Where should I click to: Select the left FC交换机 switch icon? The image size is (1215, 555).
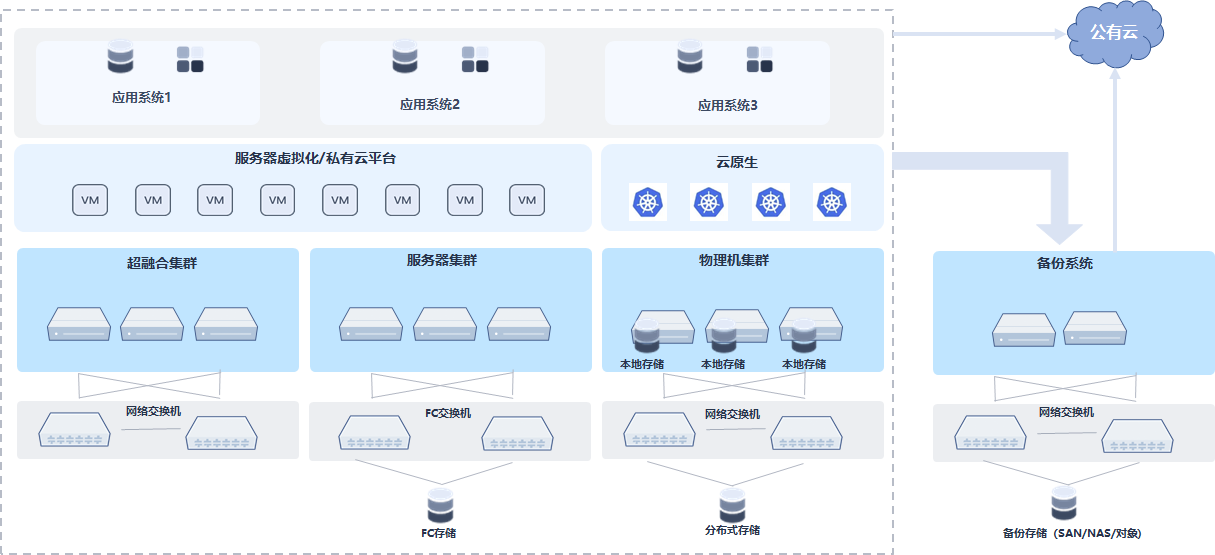click(374, 433)
